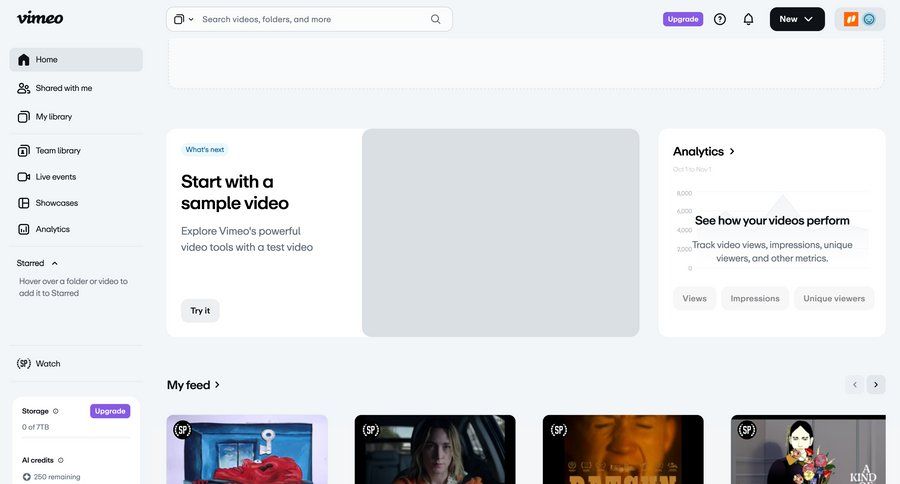Viewport: 900px width, 484px height.
Task: Click the Home house icon
Action: (24, 60)
